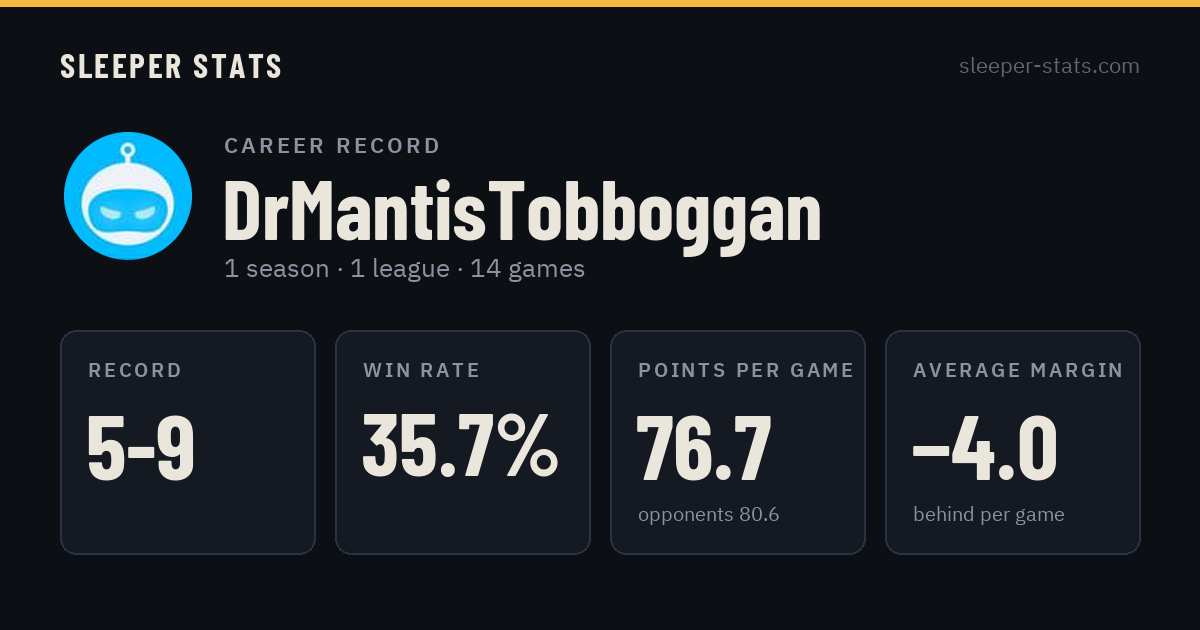Image resolution: width=1200 pixels, height=630 pixels.
Task: Select the season, league and games summary line
Action: [404, 269]
